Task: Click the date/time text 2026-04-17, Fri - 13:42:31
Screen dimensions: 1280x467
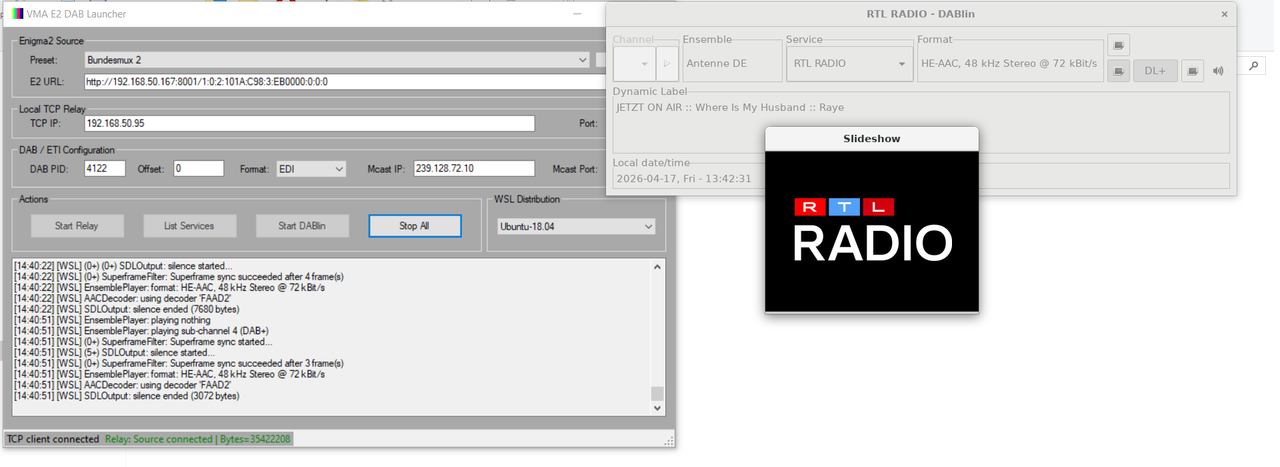Action: (684, 179)
